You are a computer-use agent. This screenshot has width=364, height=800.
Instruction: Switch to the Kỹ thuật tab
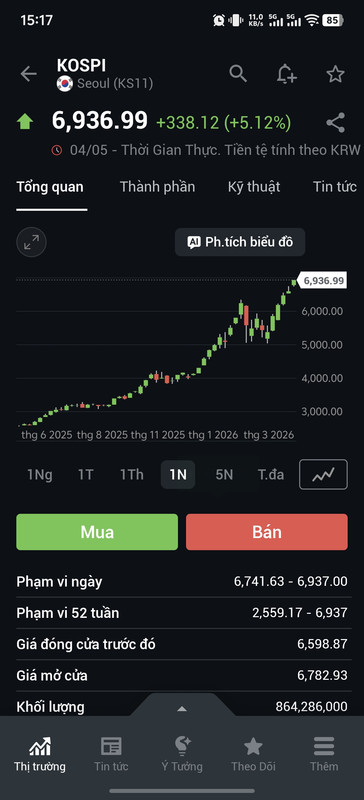coord(254,187)
